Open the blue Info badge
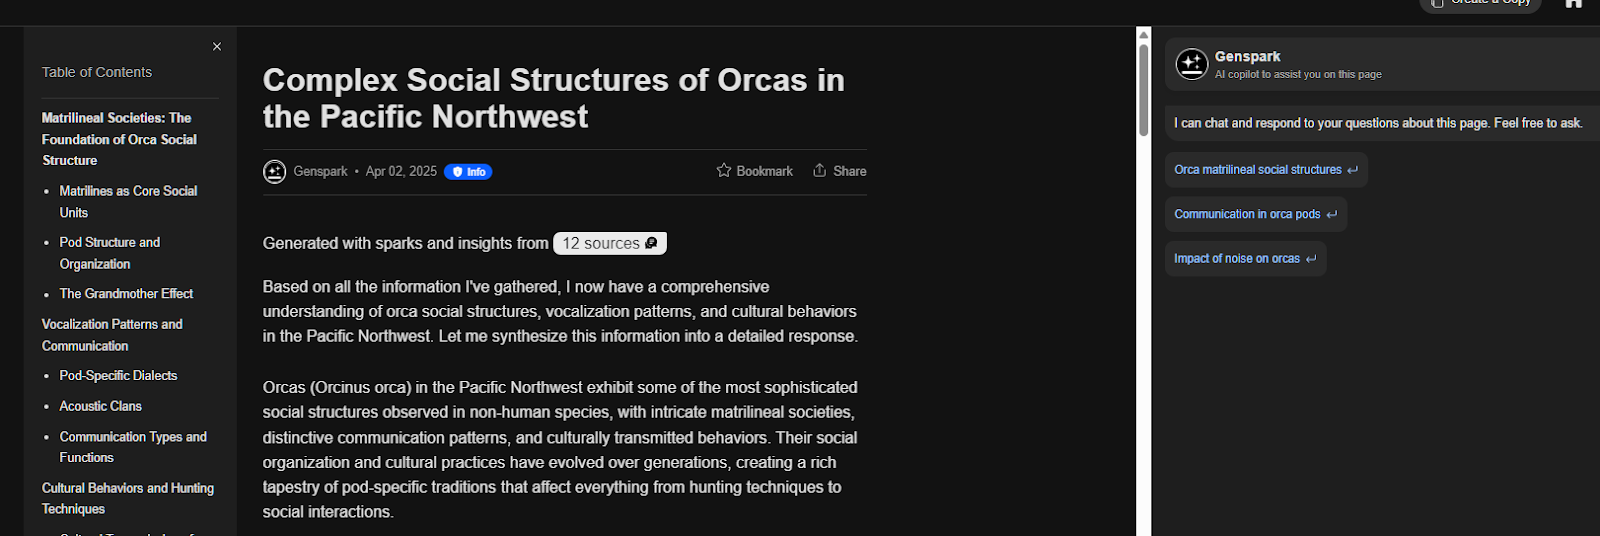The height and width of the screenshot is (536, 1600). pyautogui.click(x=468, y=172)
